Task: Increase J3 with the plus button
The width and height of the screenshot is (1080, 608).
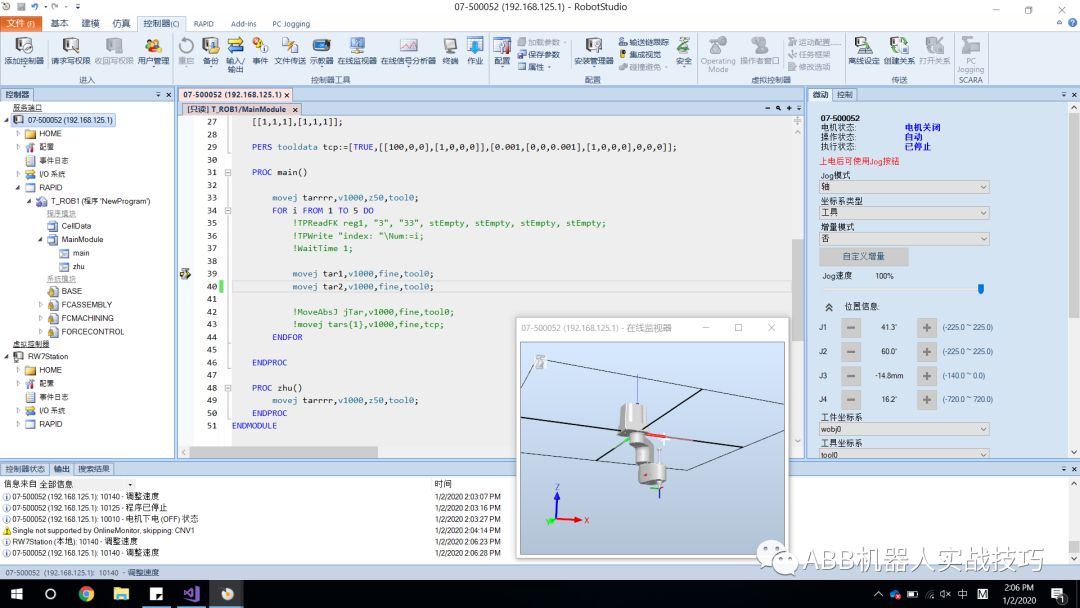Action: pos(926,376)
